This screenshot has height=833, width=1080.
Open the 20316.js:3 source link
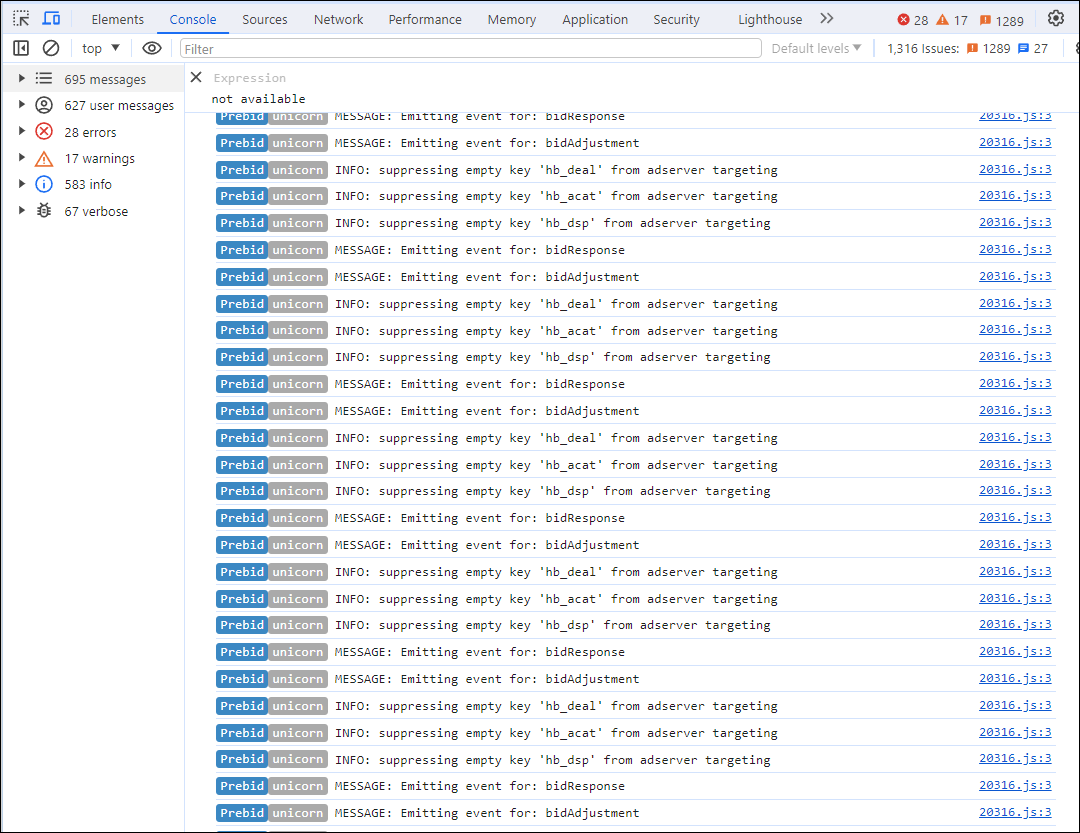[1015, 115]
